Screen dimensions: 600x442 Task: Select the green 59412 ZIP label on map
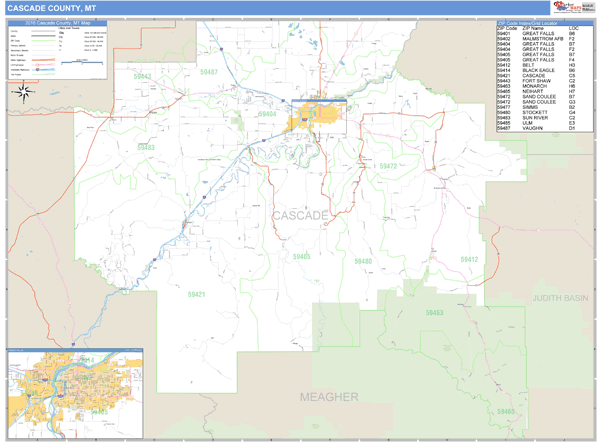point(467,259)
